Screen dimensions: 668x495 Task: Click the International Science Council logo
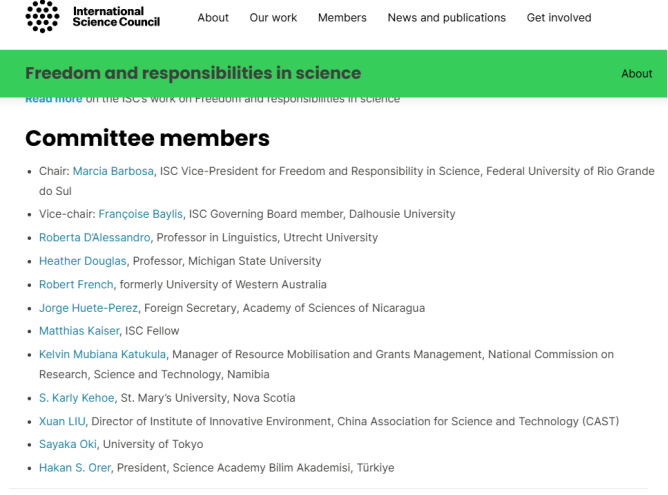click(x=92, y=16)
